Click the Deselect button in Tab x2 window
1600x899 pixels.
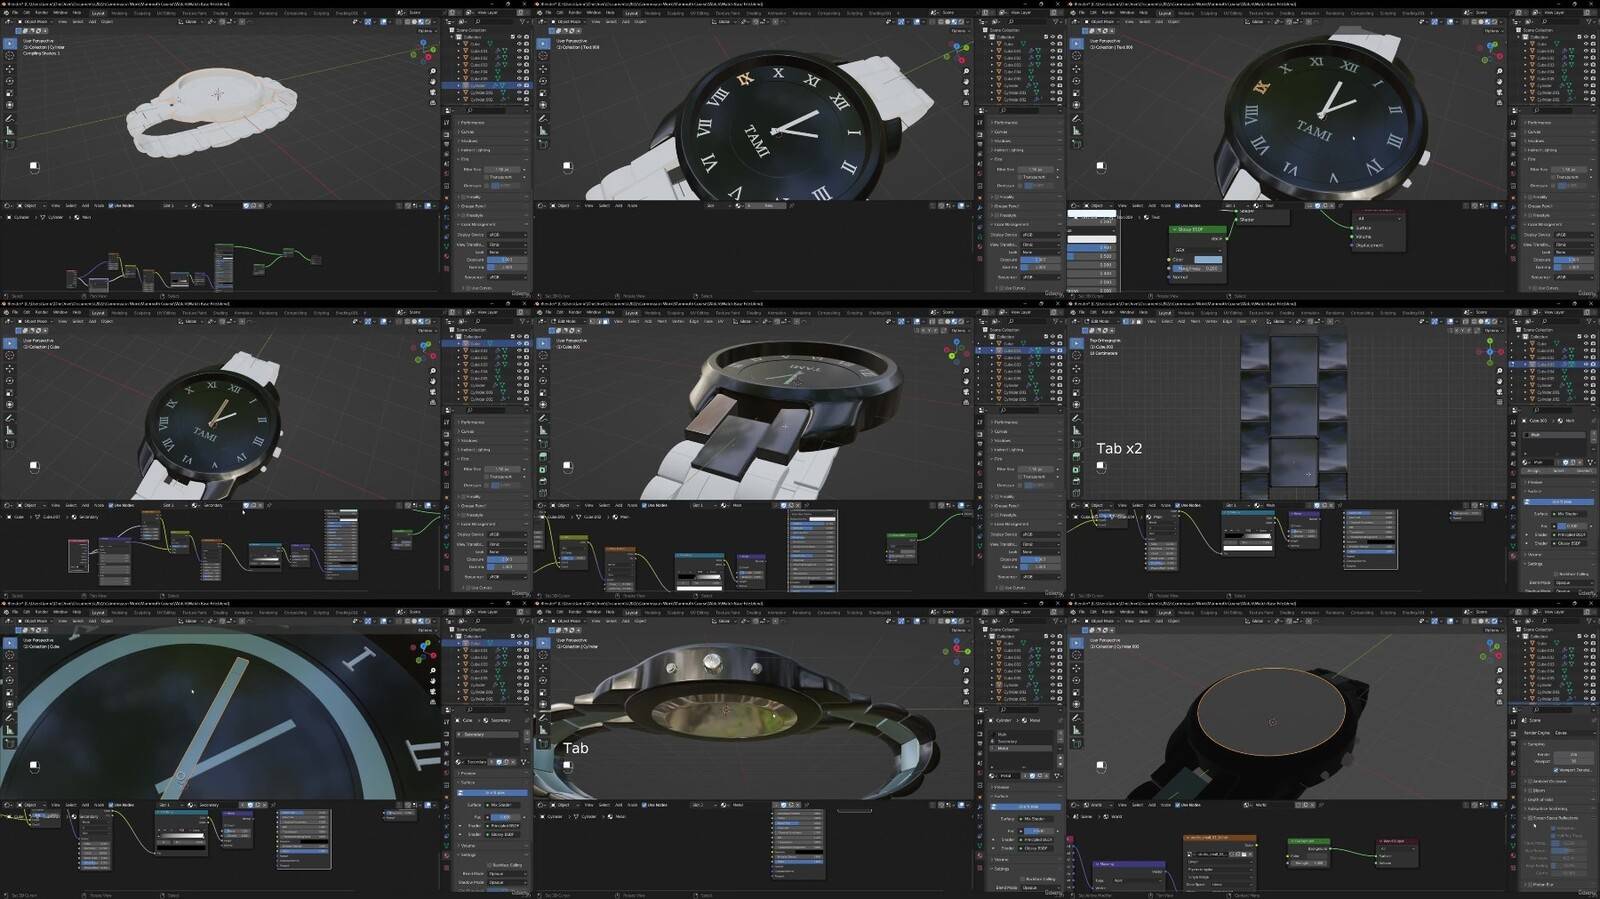pyautogui.click(x=1585, y=470)
